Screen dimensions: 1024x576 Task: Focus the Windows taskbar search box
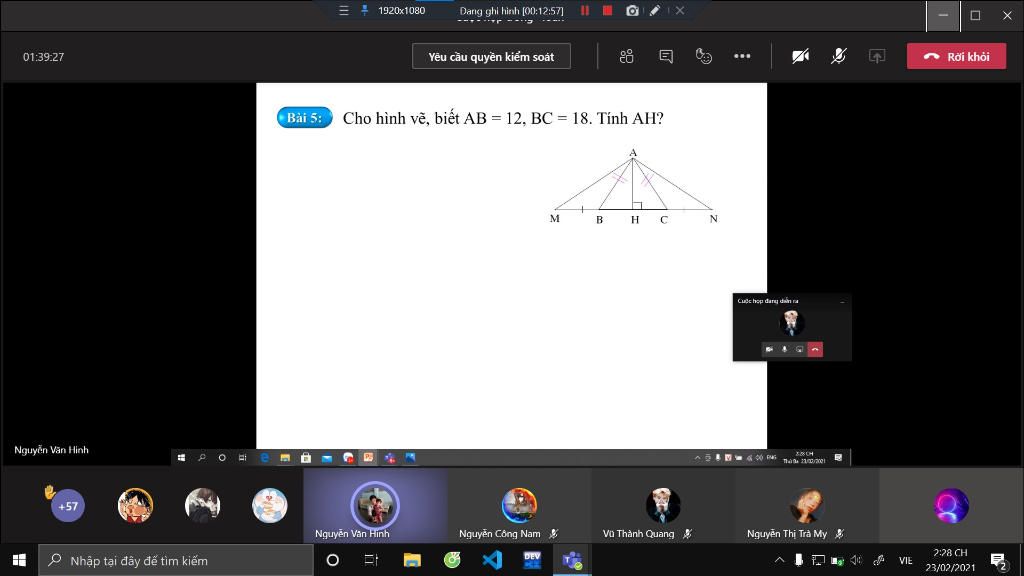176,560
